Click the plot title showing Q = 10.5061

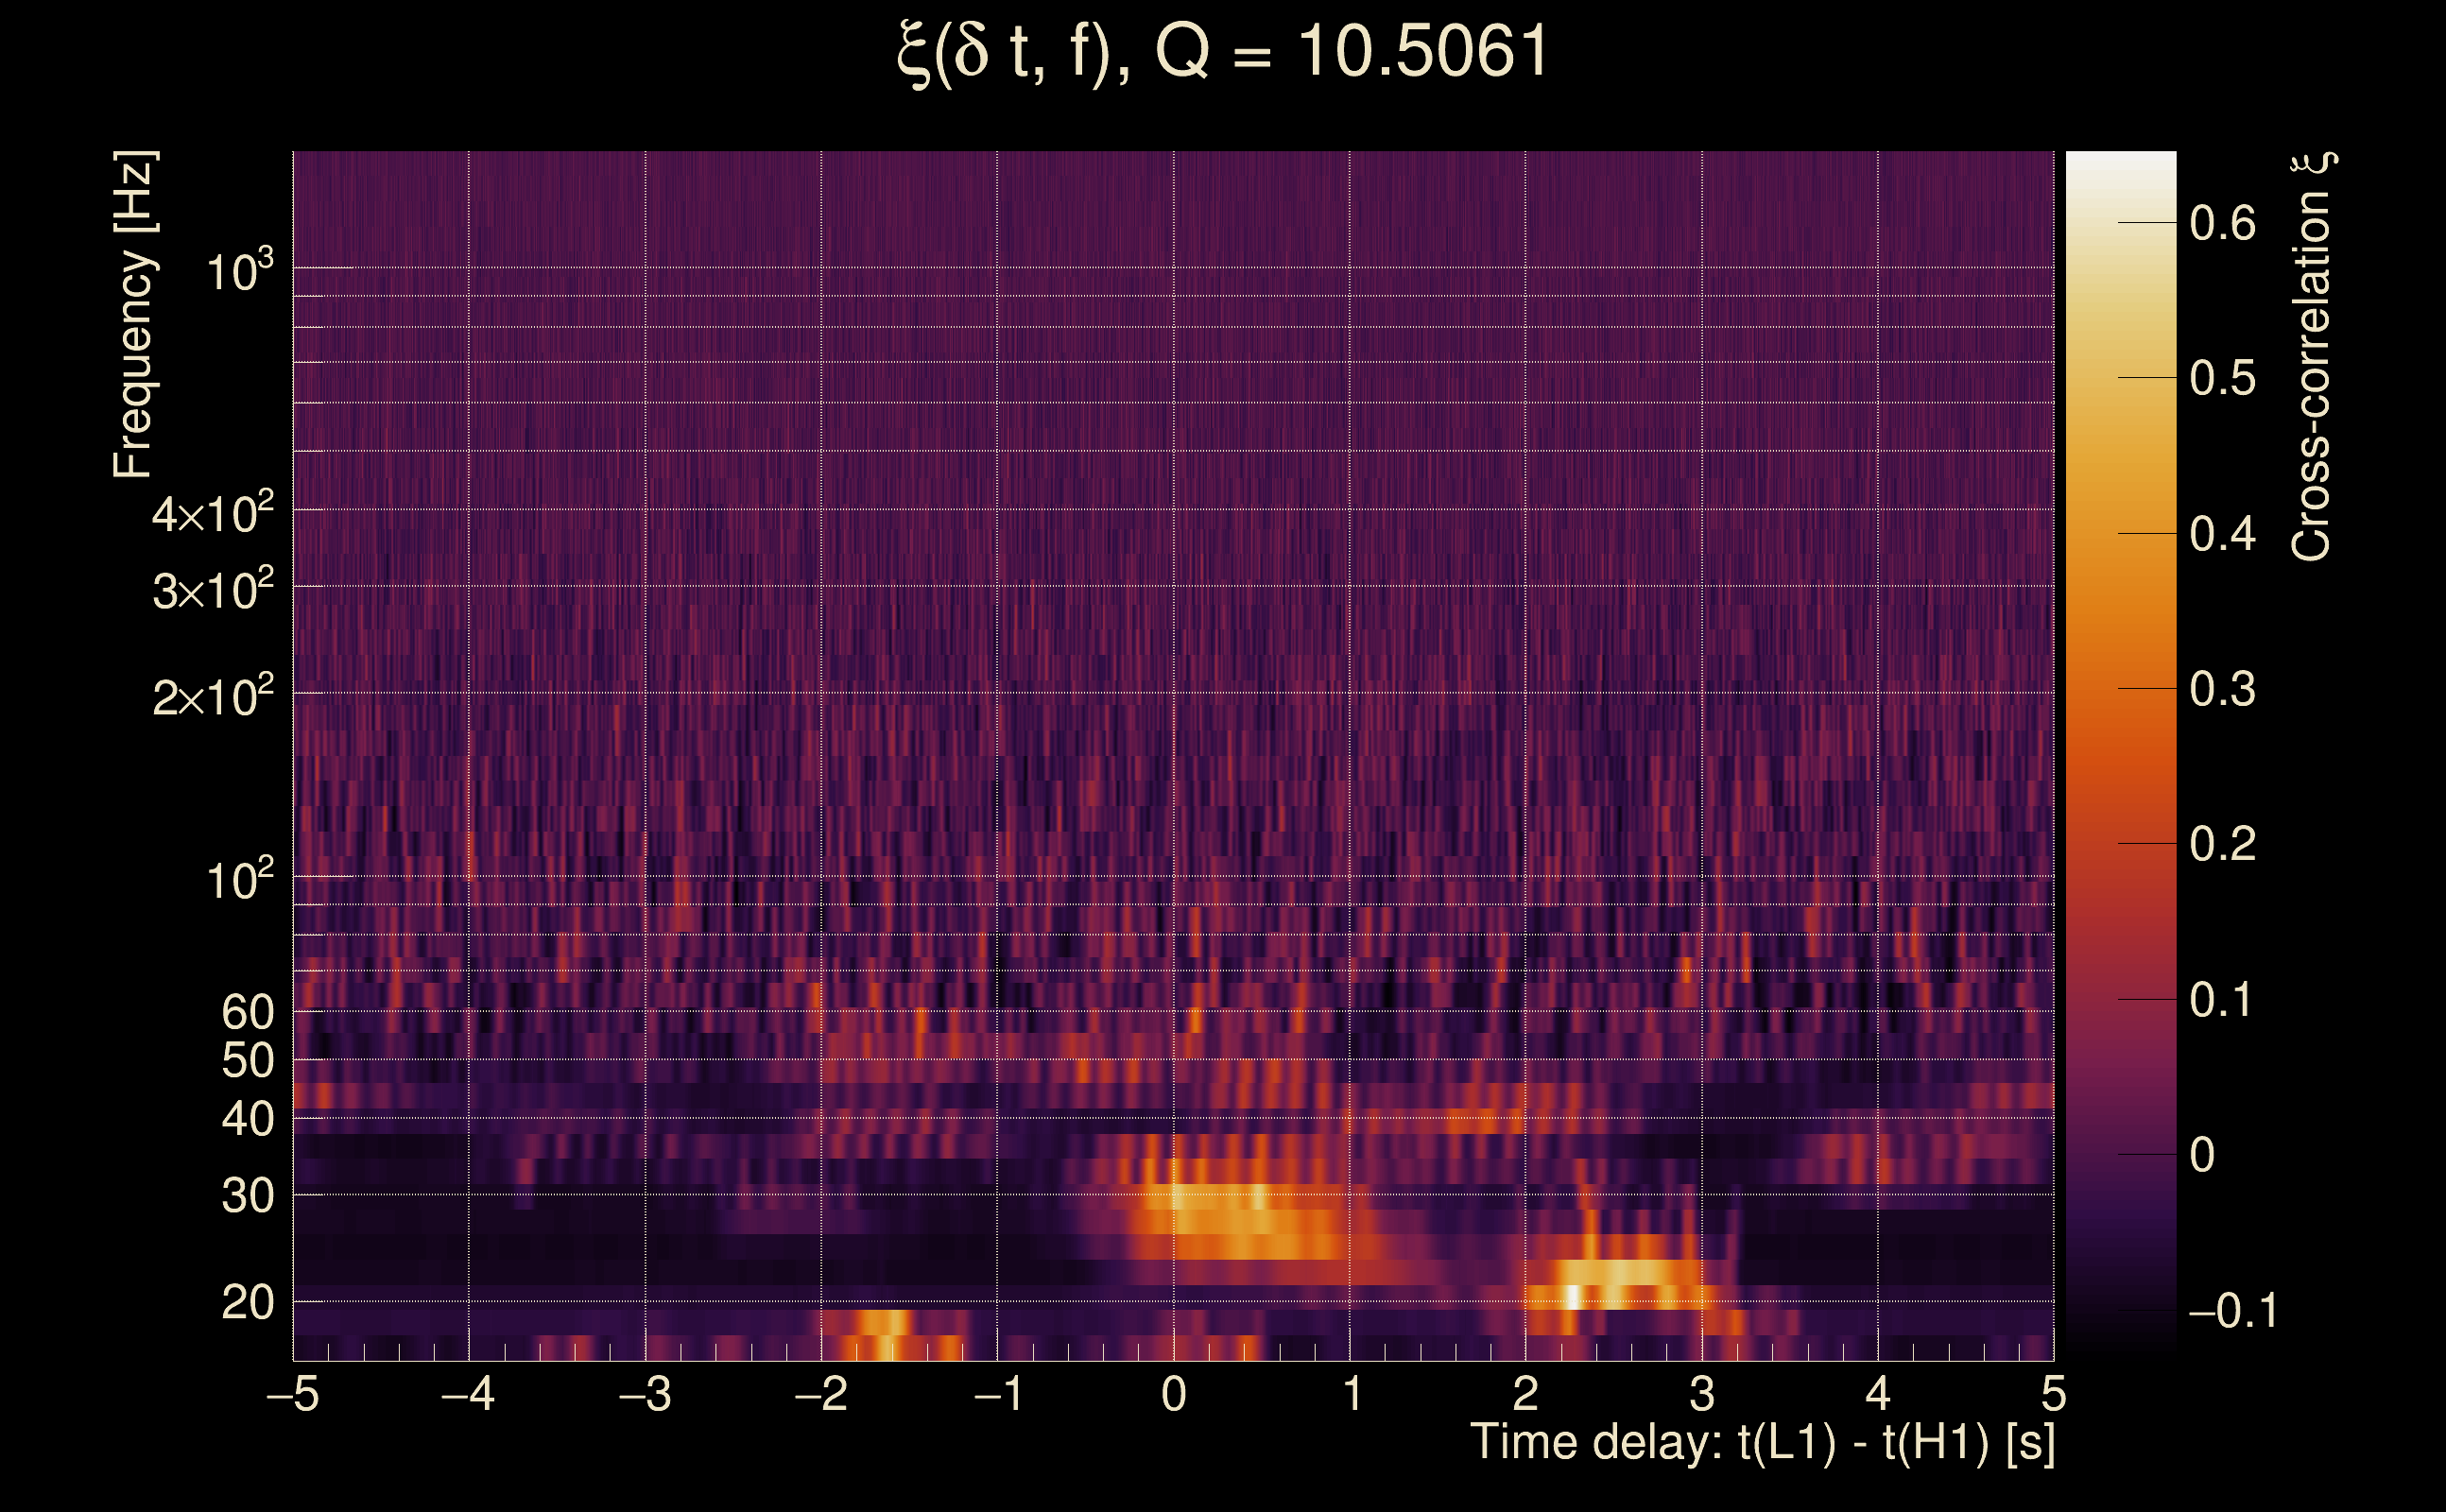point(1222,52)
